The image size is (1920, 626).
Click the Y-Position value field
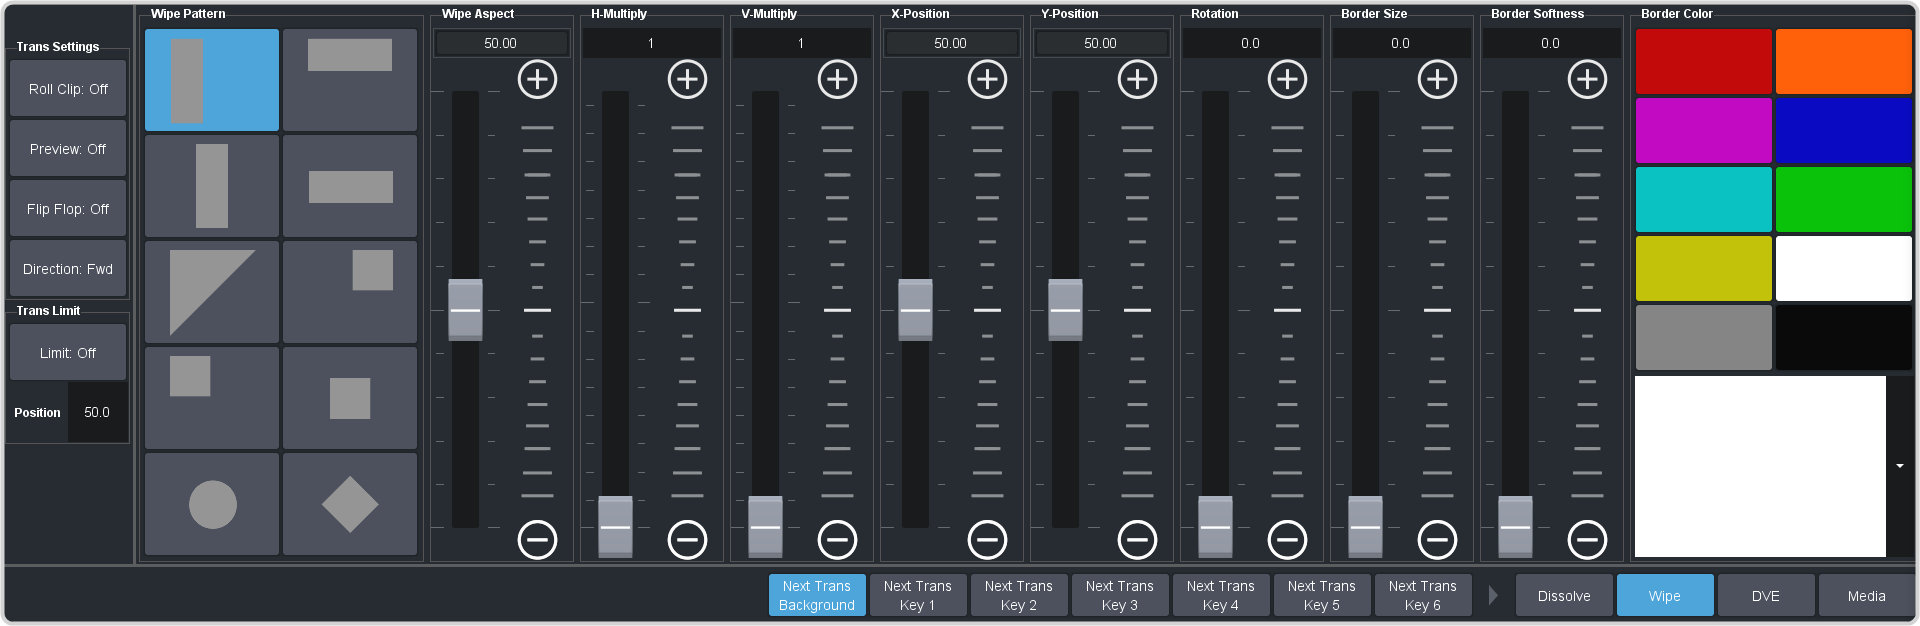1101,43
